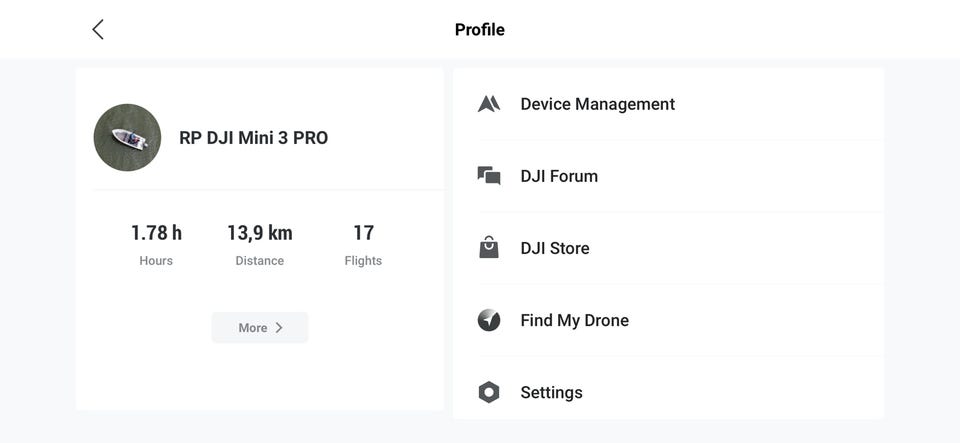960x443 pixels.
Task: Open the DJI Forum menu entry
Action: (x=559, y=176)
